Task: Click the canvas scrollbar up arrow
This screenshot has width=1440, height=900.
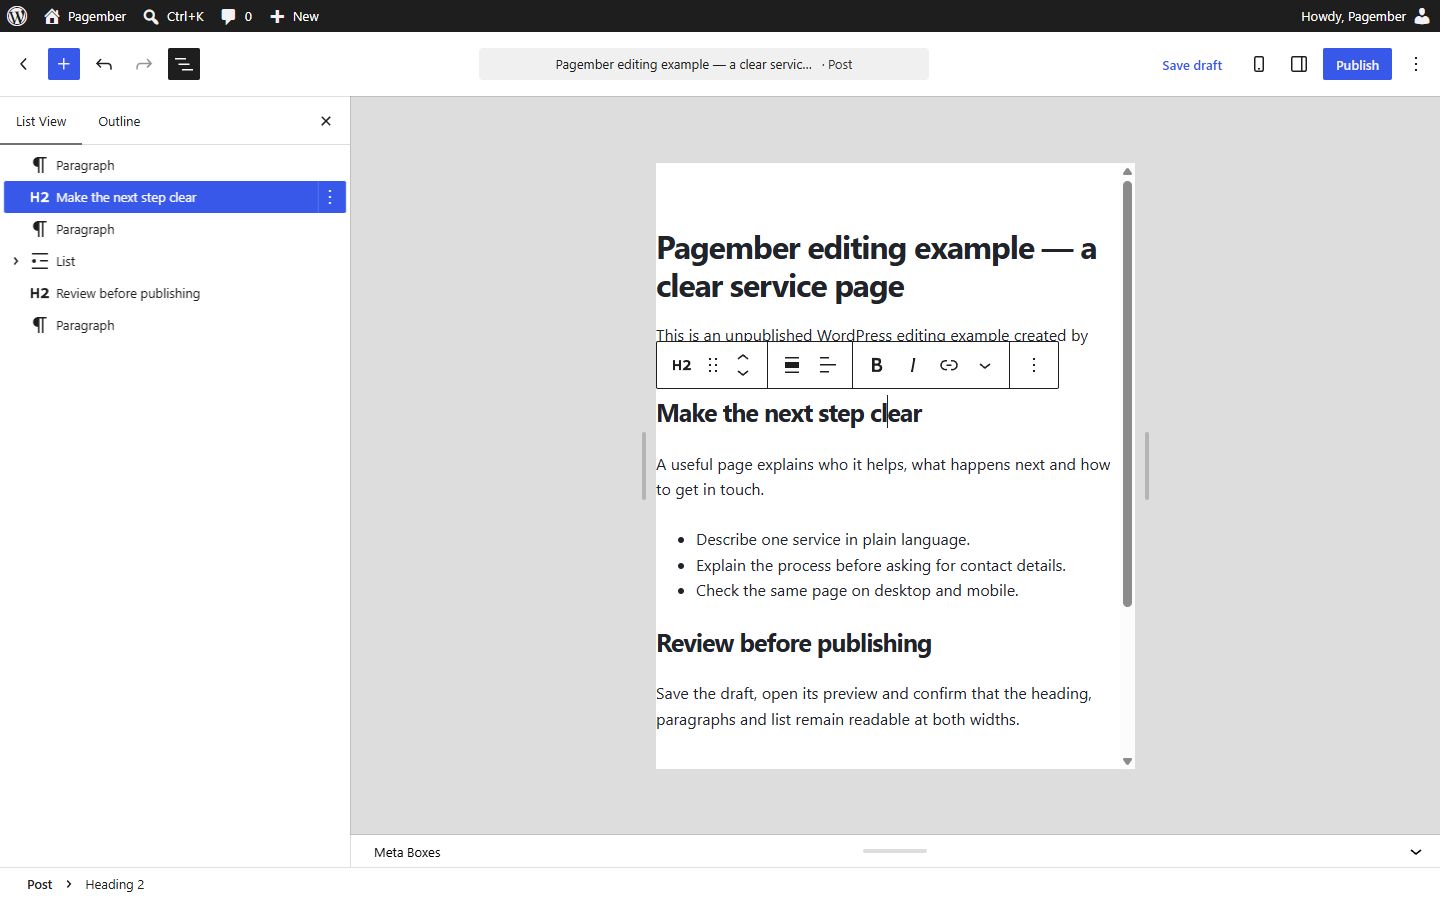Action: pos(1127,172)
